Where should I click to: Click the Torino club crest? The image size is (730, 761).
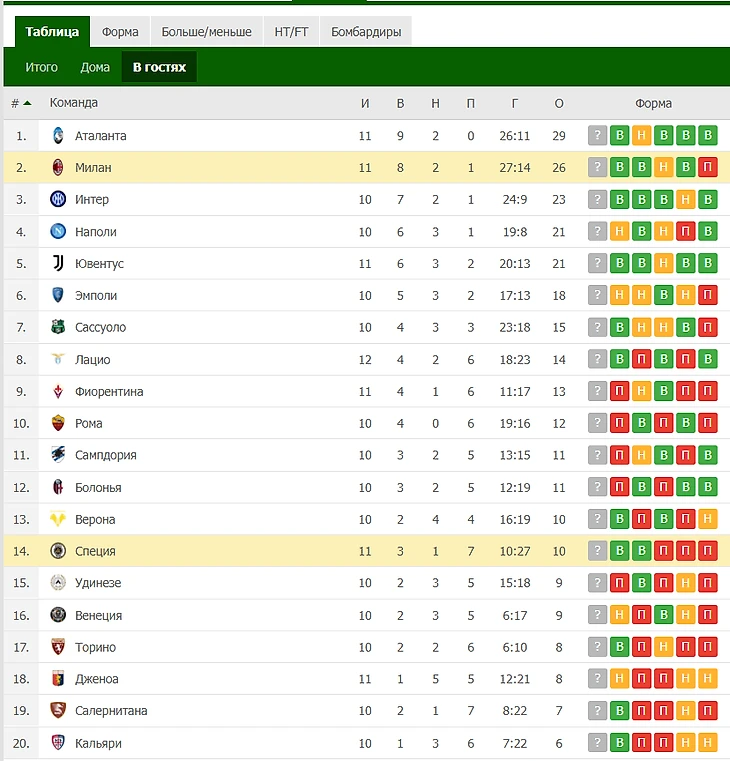coord(57,648)
